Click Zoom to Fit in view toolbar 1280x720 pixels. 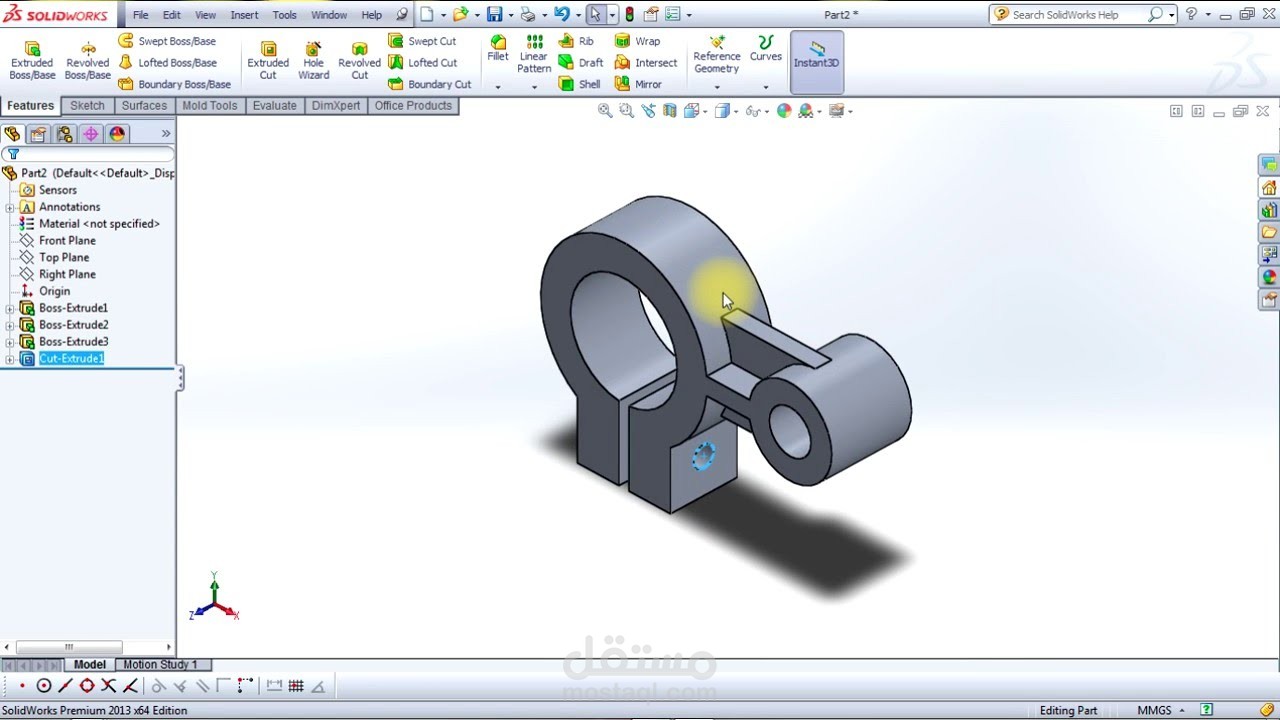(x=605, y=111)
